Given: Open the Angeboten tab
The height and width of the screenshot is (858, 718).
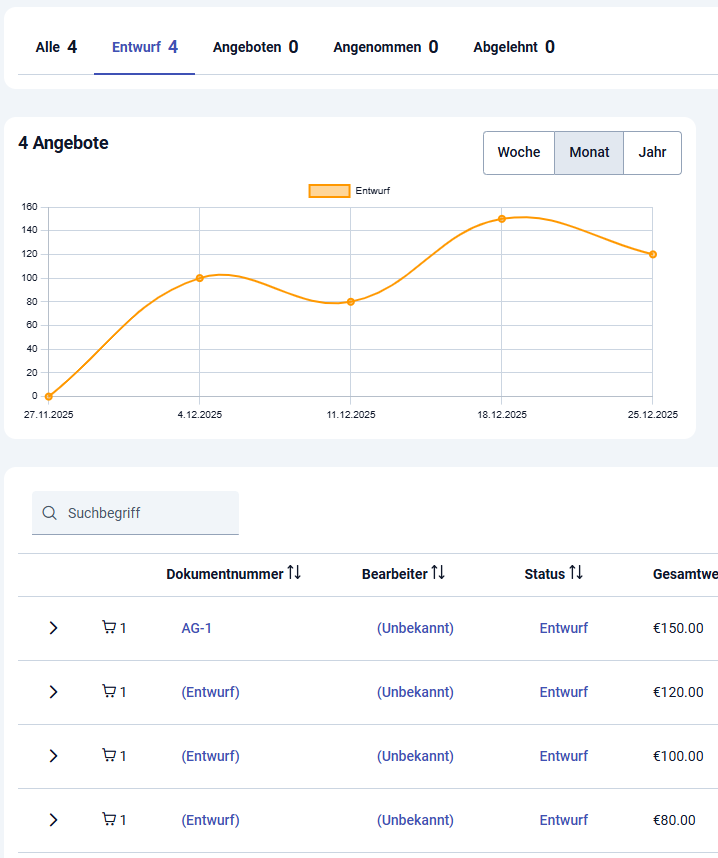Looking at the screenshot, I should click(255, 47).
